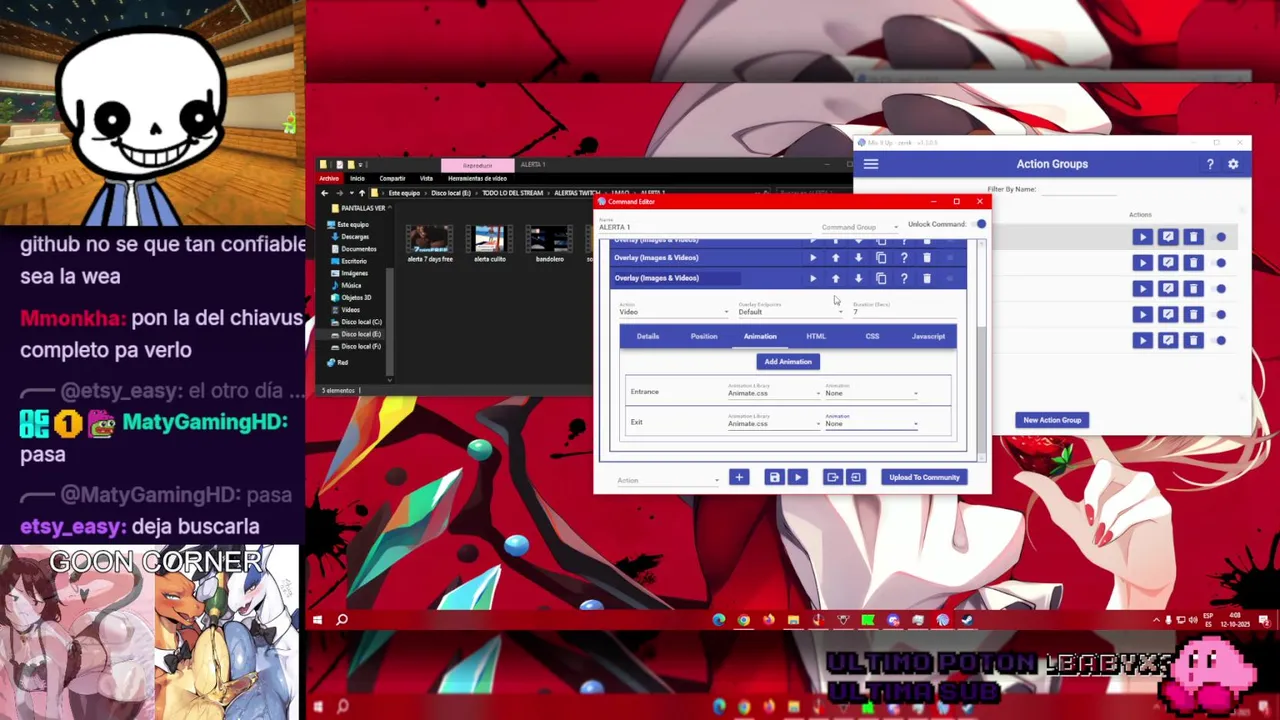
Task: Save the command with floppy icon
Action: tap(774, 478)
